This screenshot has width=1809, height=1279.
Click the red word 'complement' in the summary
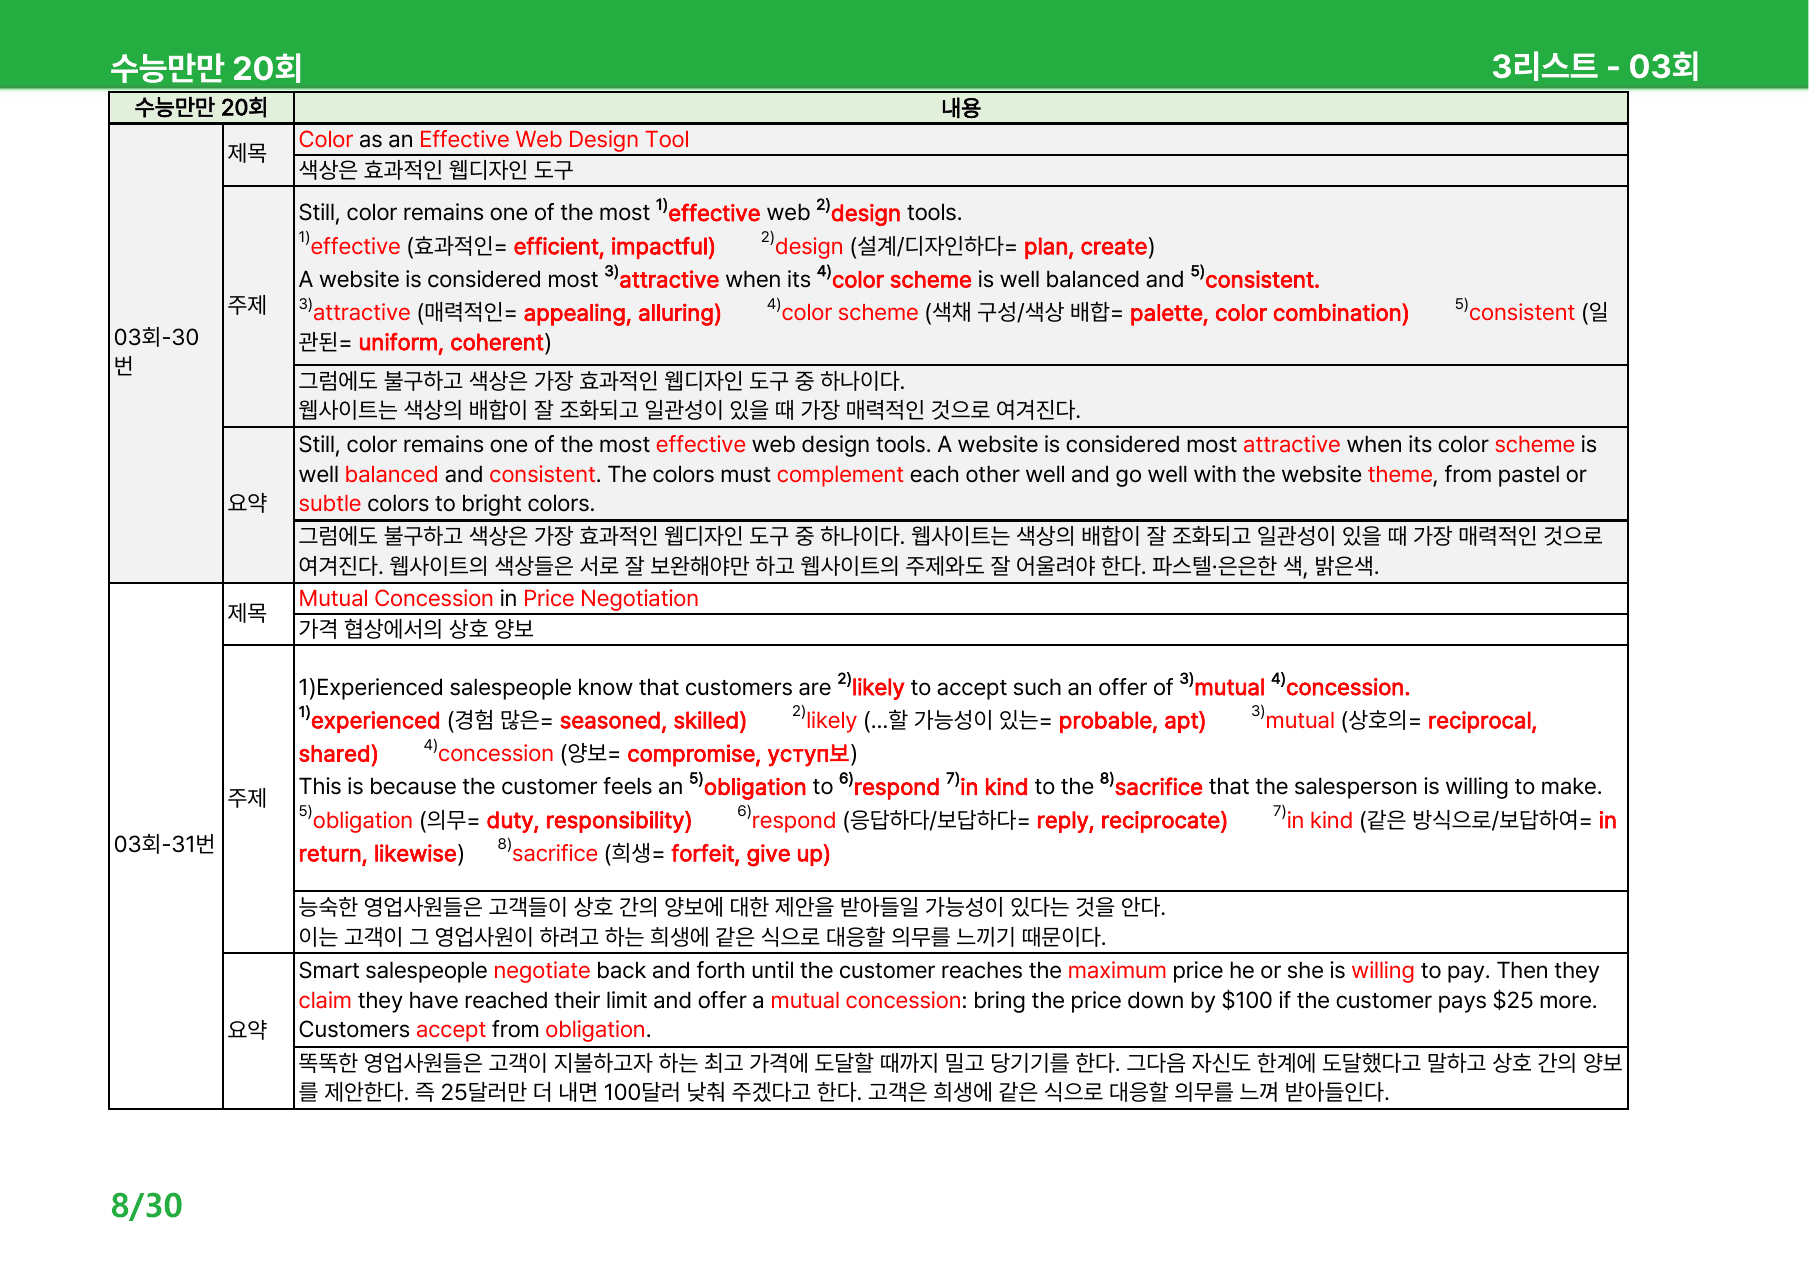pyautogui.click(x=840, y=475)
